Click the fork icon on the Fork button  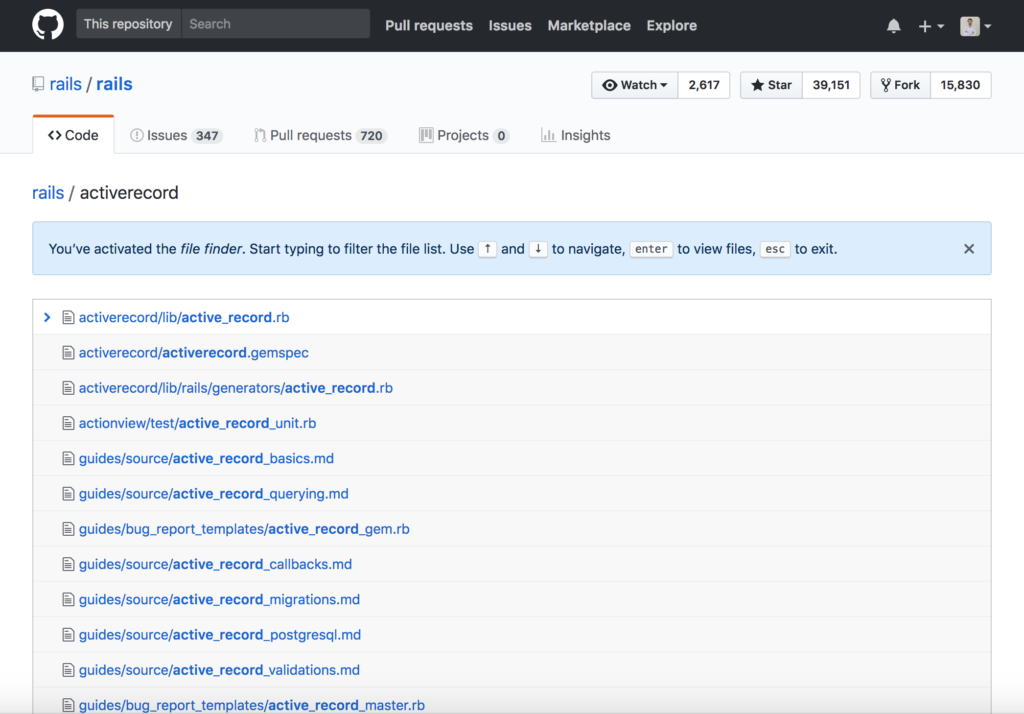click(x=885, y=85)
